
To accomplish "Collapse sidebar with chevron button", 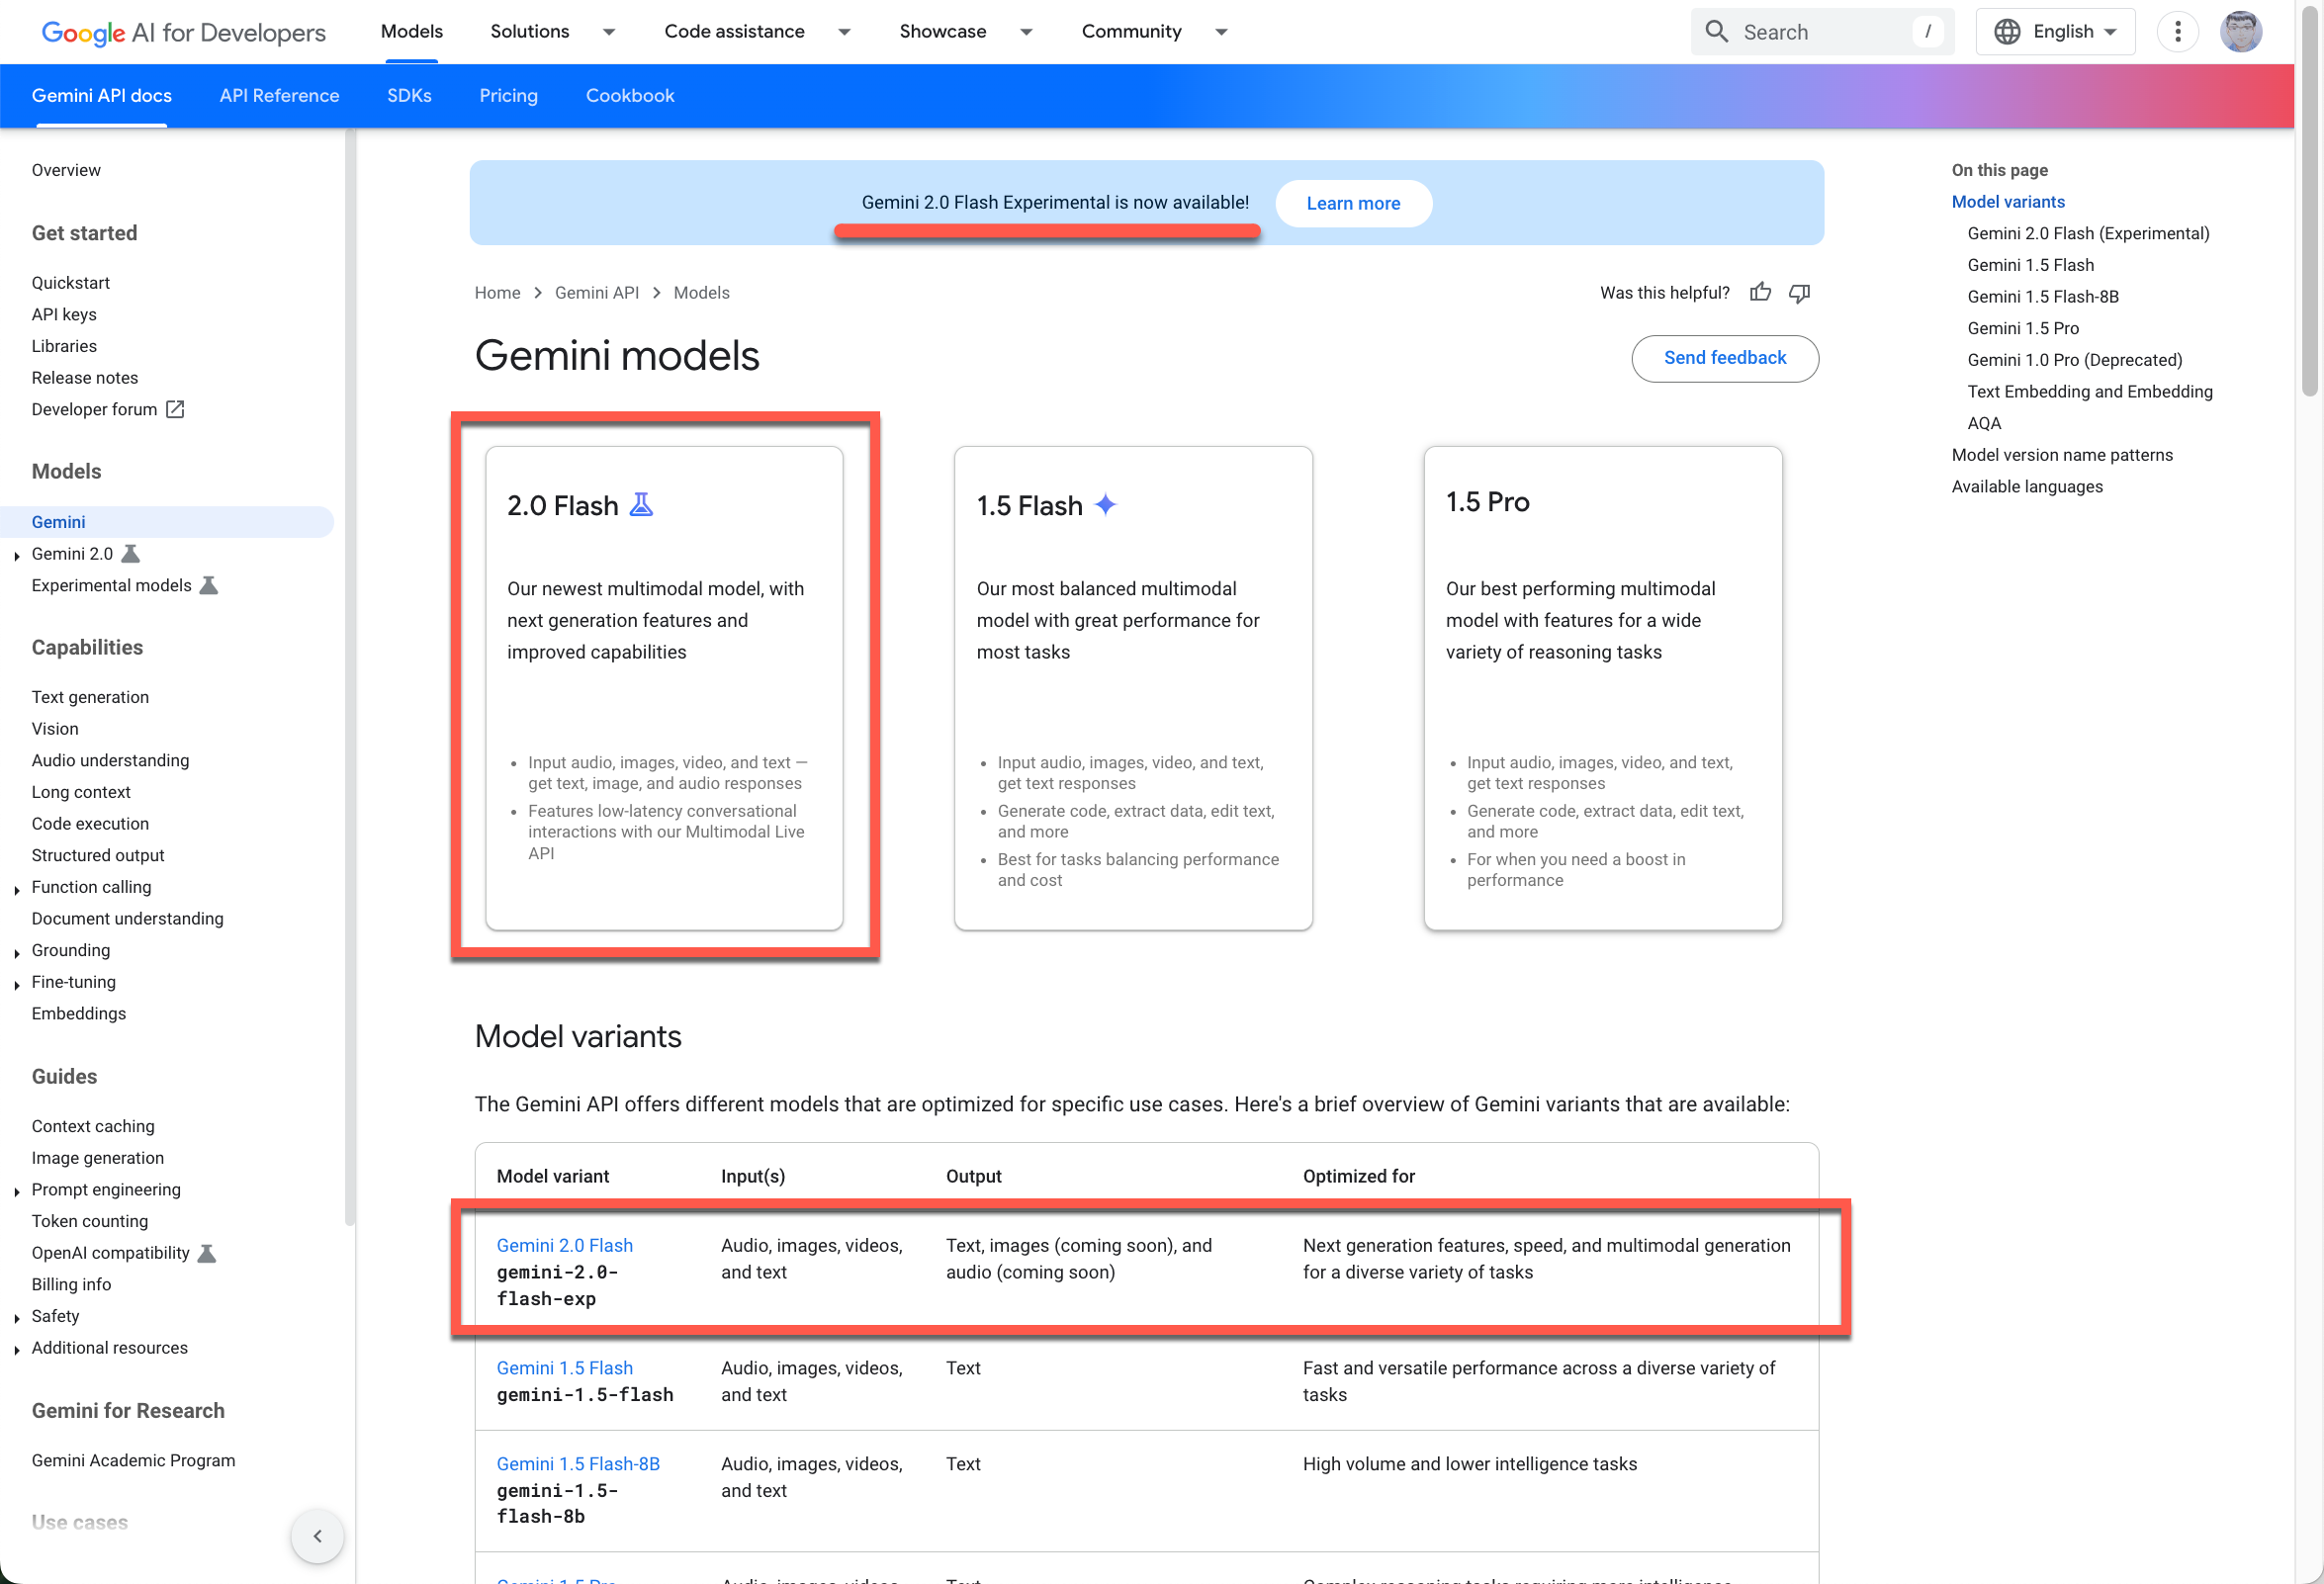I will coord(317,1535).
